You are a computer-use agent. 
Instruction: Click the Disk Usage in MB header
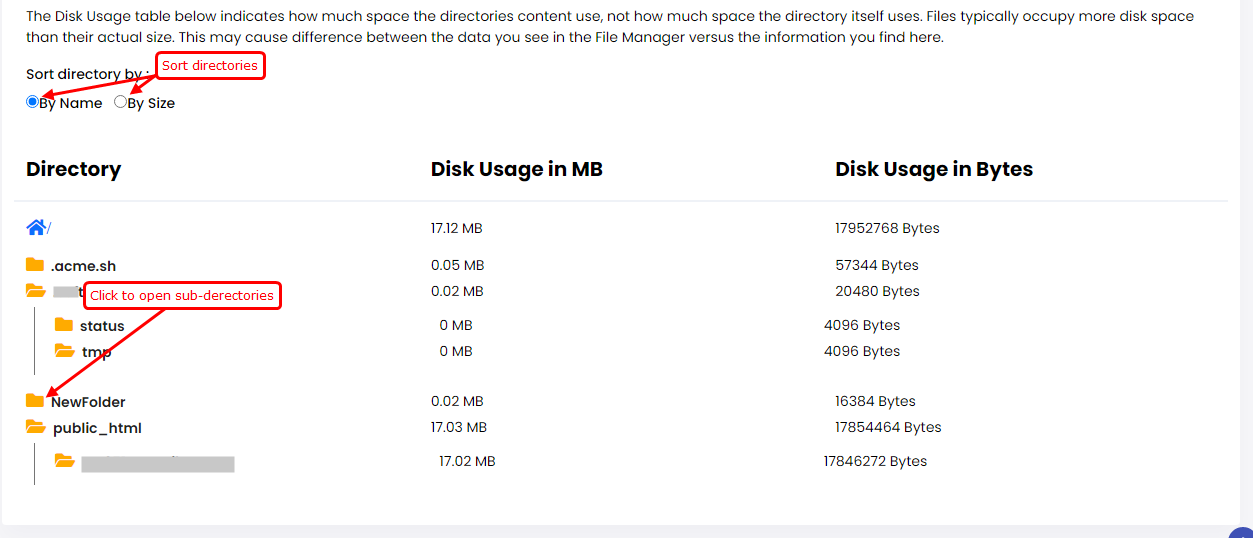[516, 169]
